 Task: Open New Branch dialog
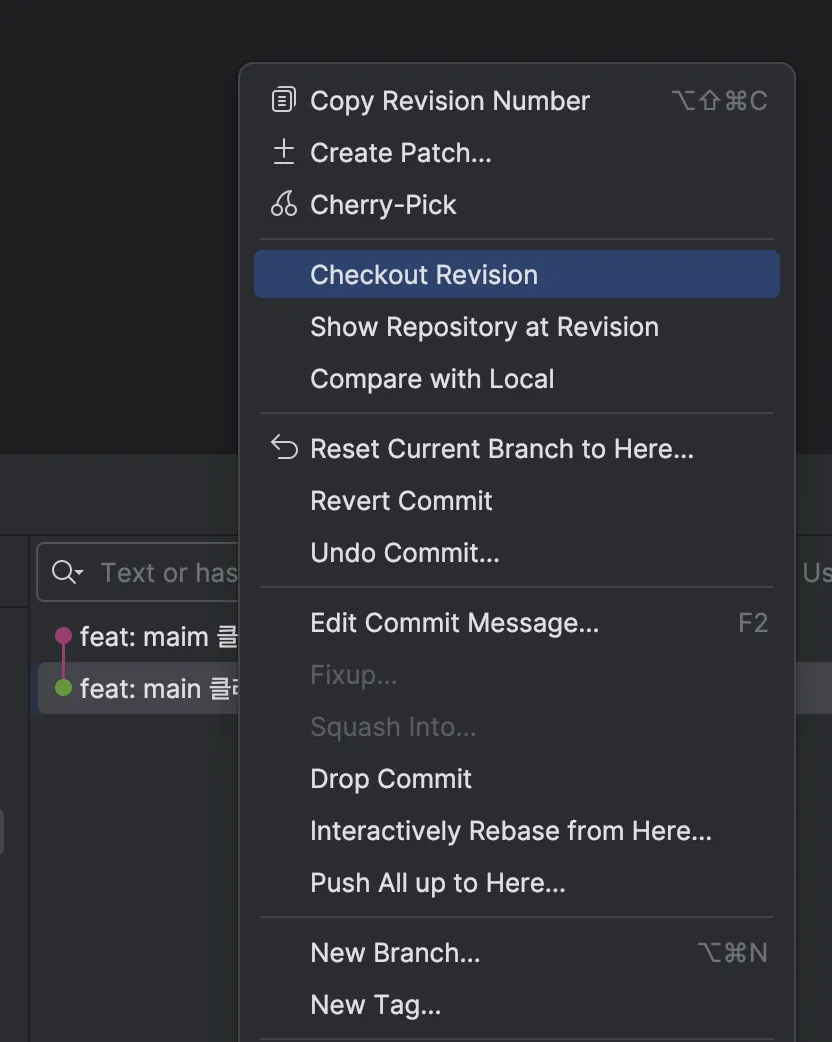pos(395,953)
